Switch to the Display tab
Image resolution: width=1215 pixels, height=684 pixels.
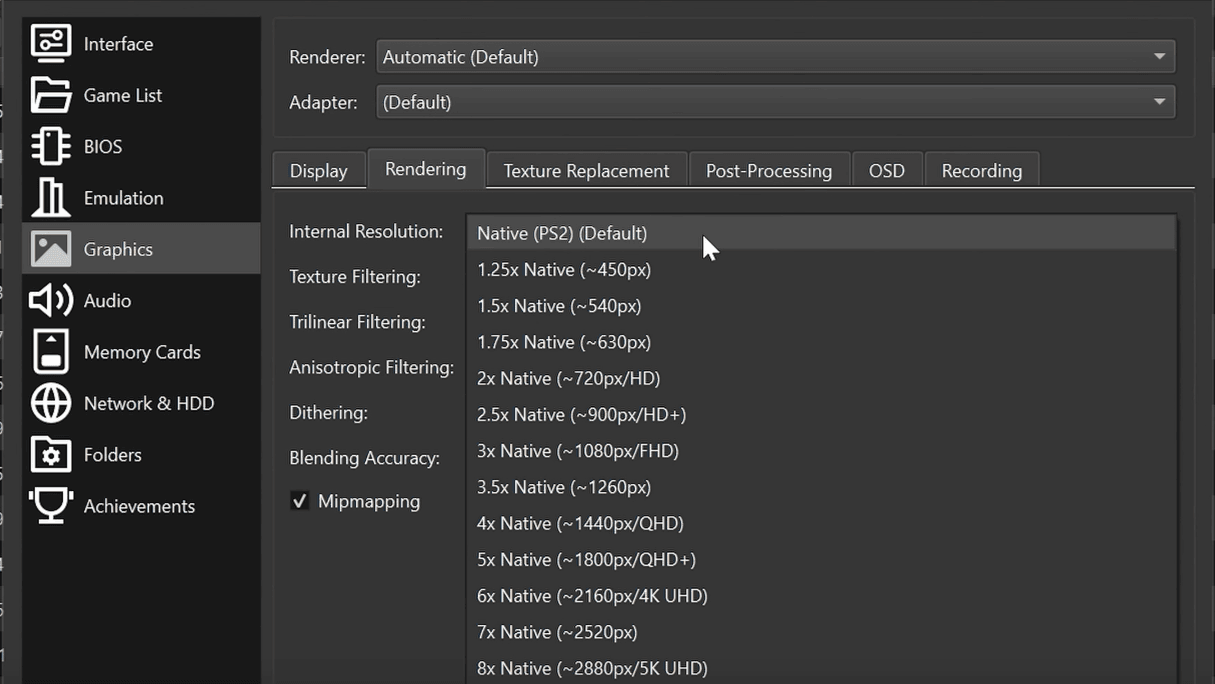(318, 170)
